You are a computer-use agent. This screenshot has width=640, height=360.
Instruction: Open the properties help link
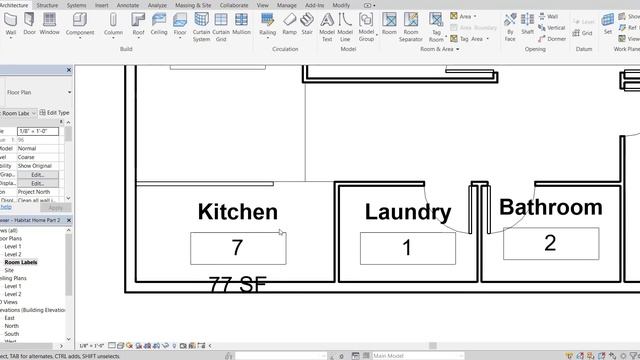5,207
